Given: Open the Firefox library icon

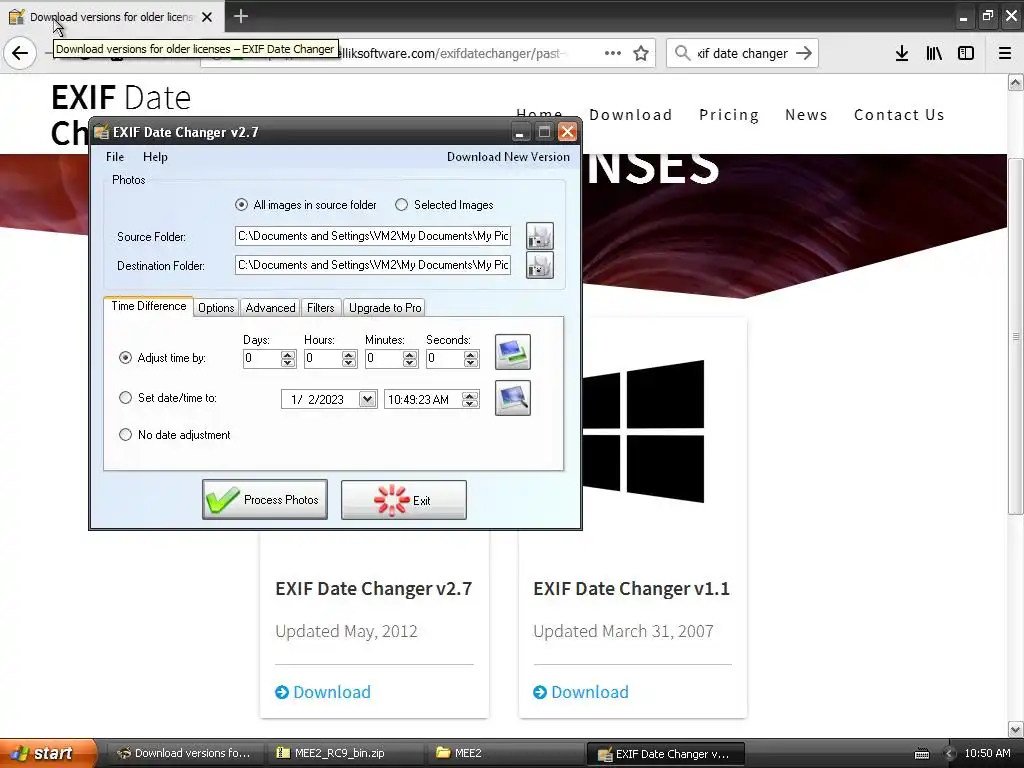Looking at the screenshot, I should click(934, 53).
